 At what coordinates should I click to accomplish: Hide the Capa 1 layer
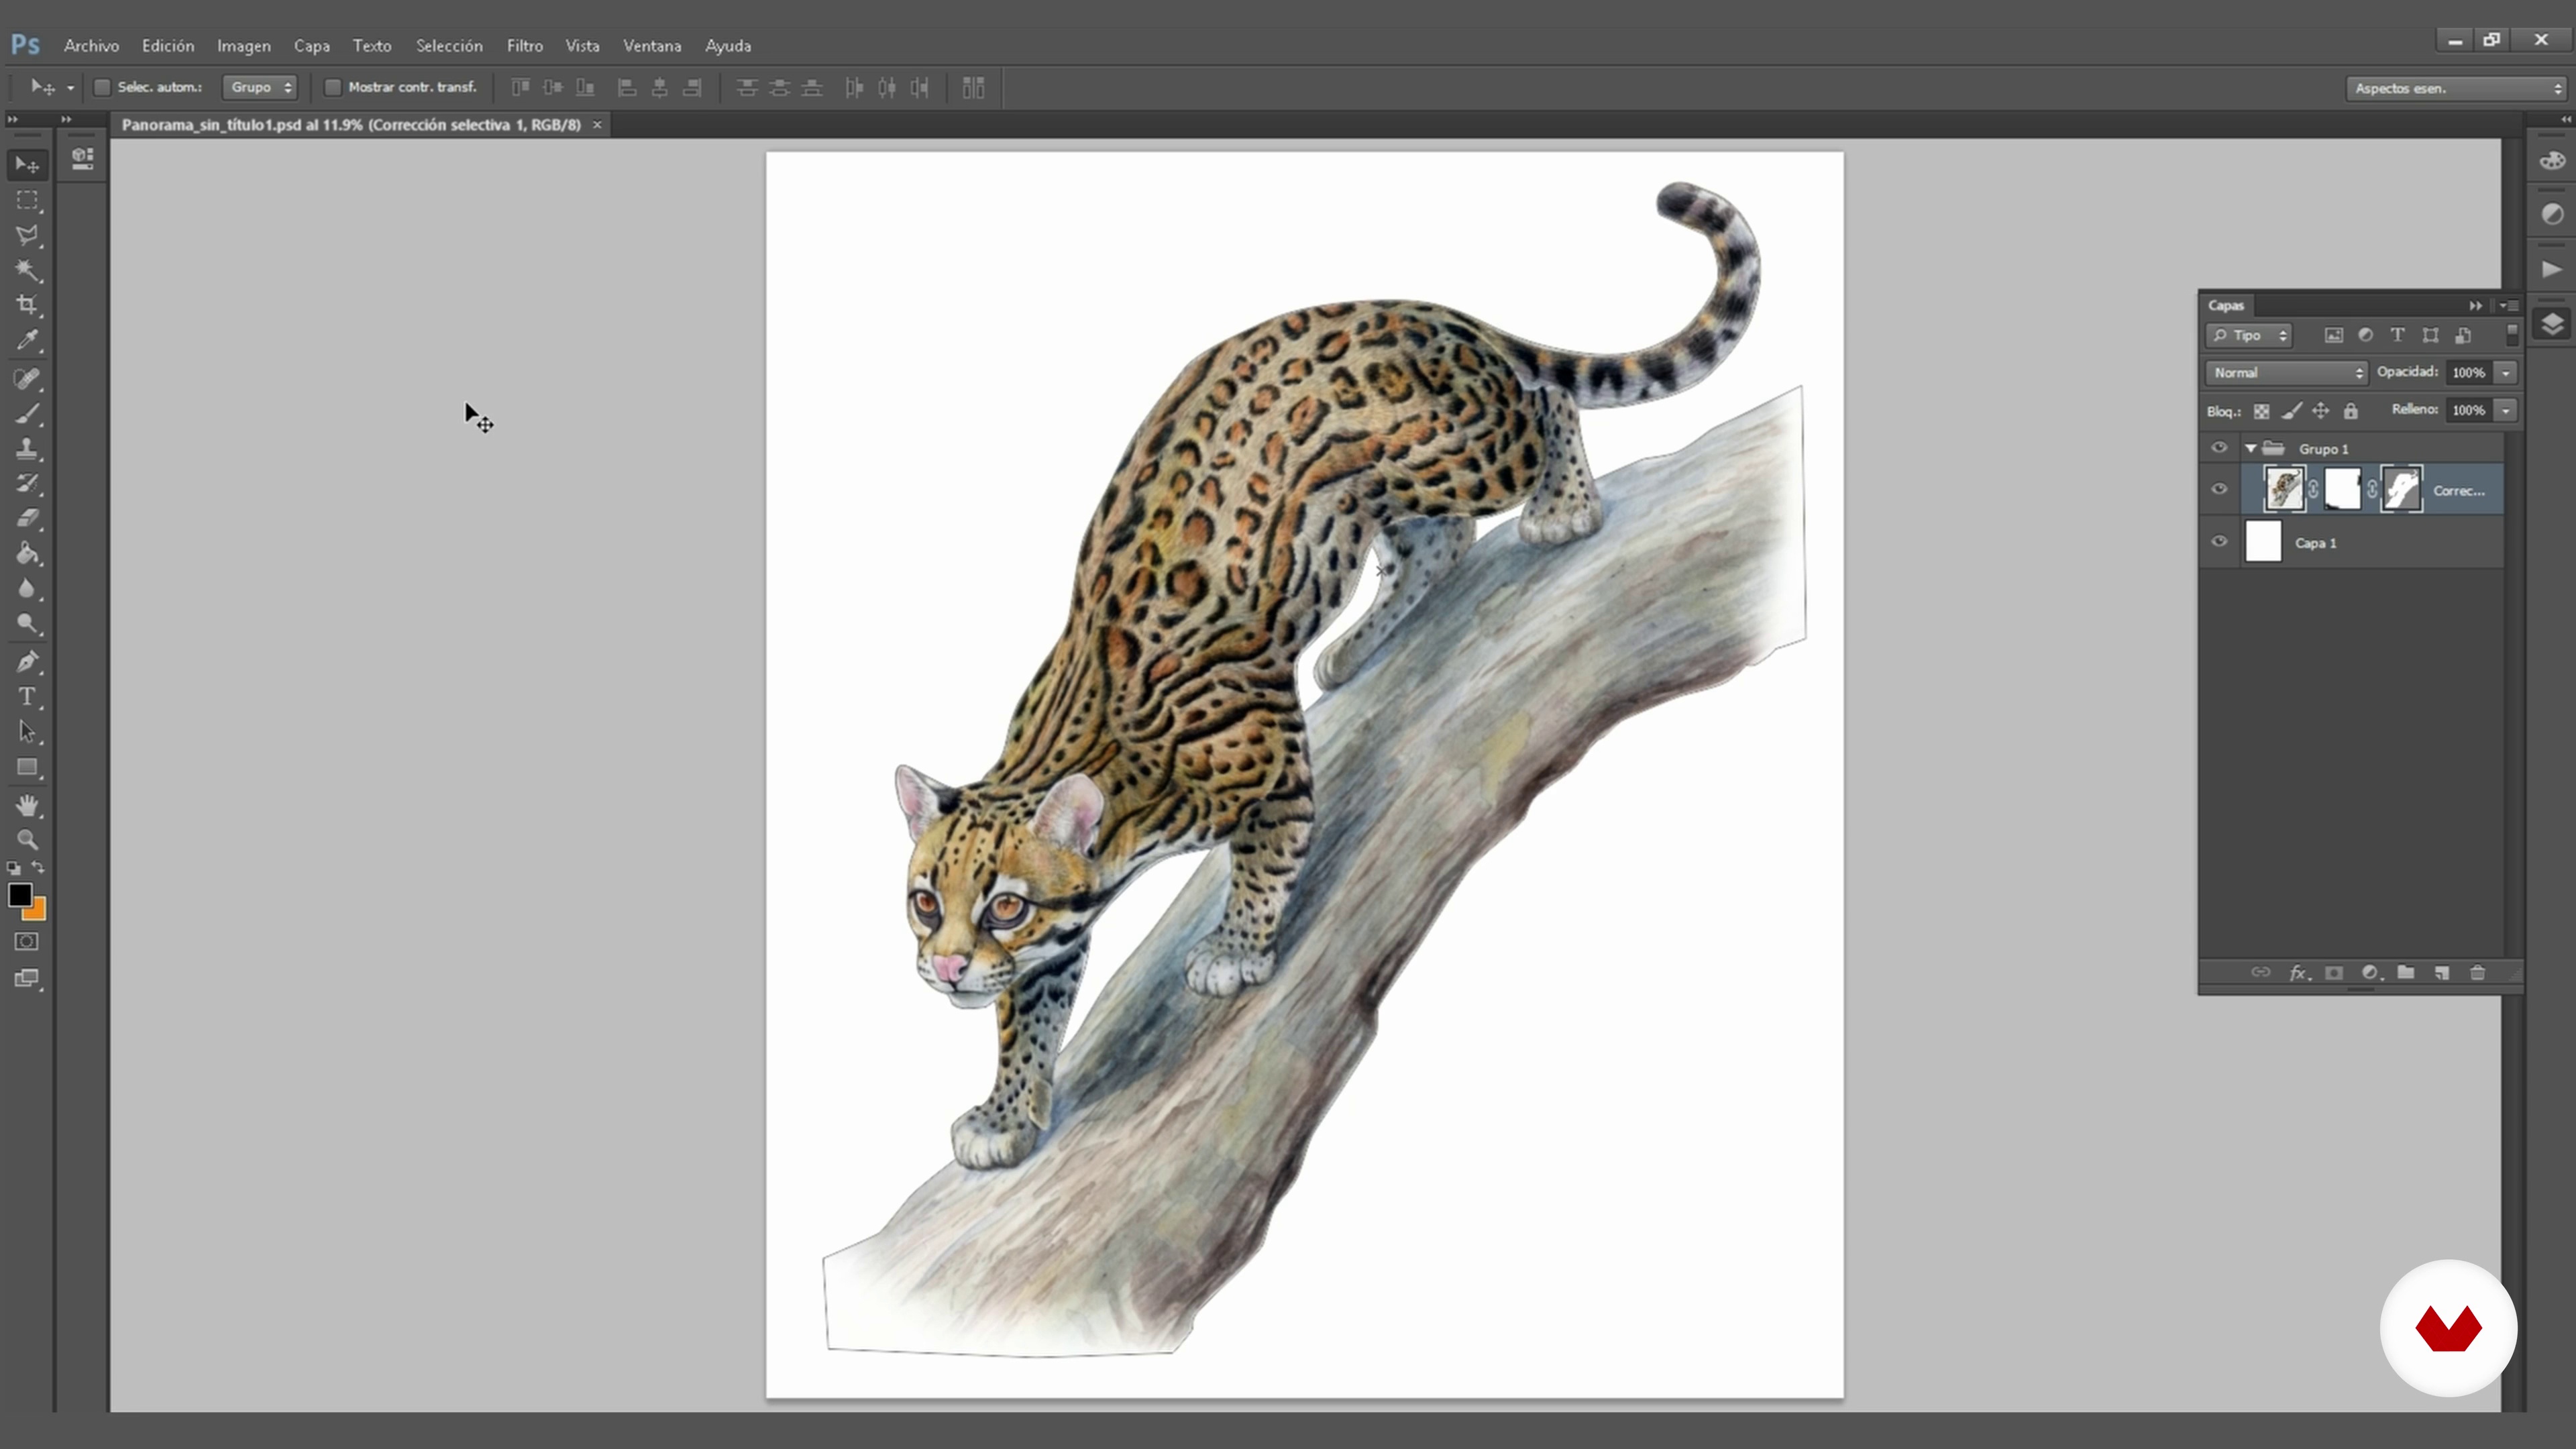click(x=2219, y=542)
